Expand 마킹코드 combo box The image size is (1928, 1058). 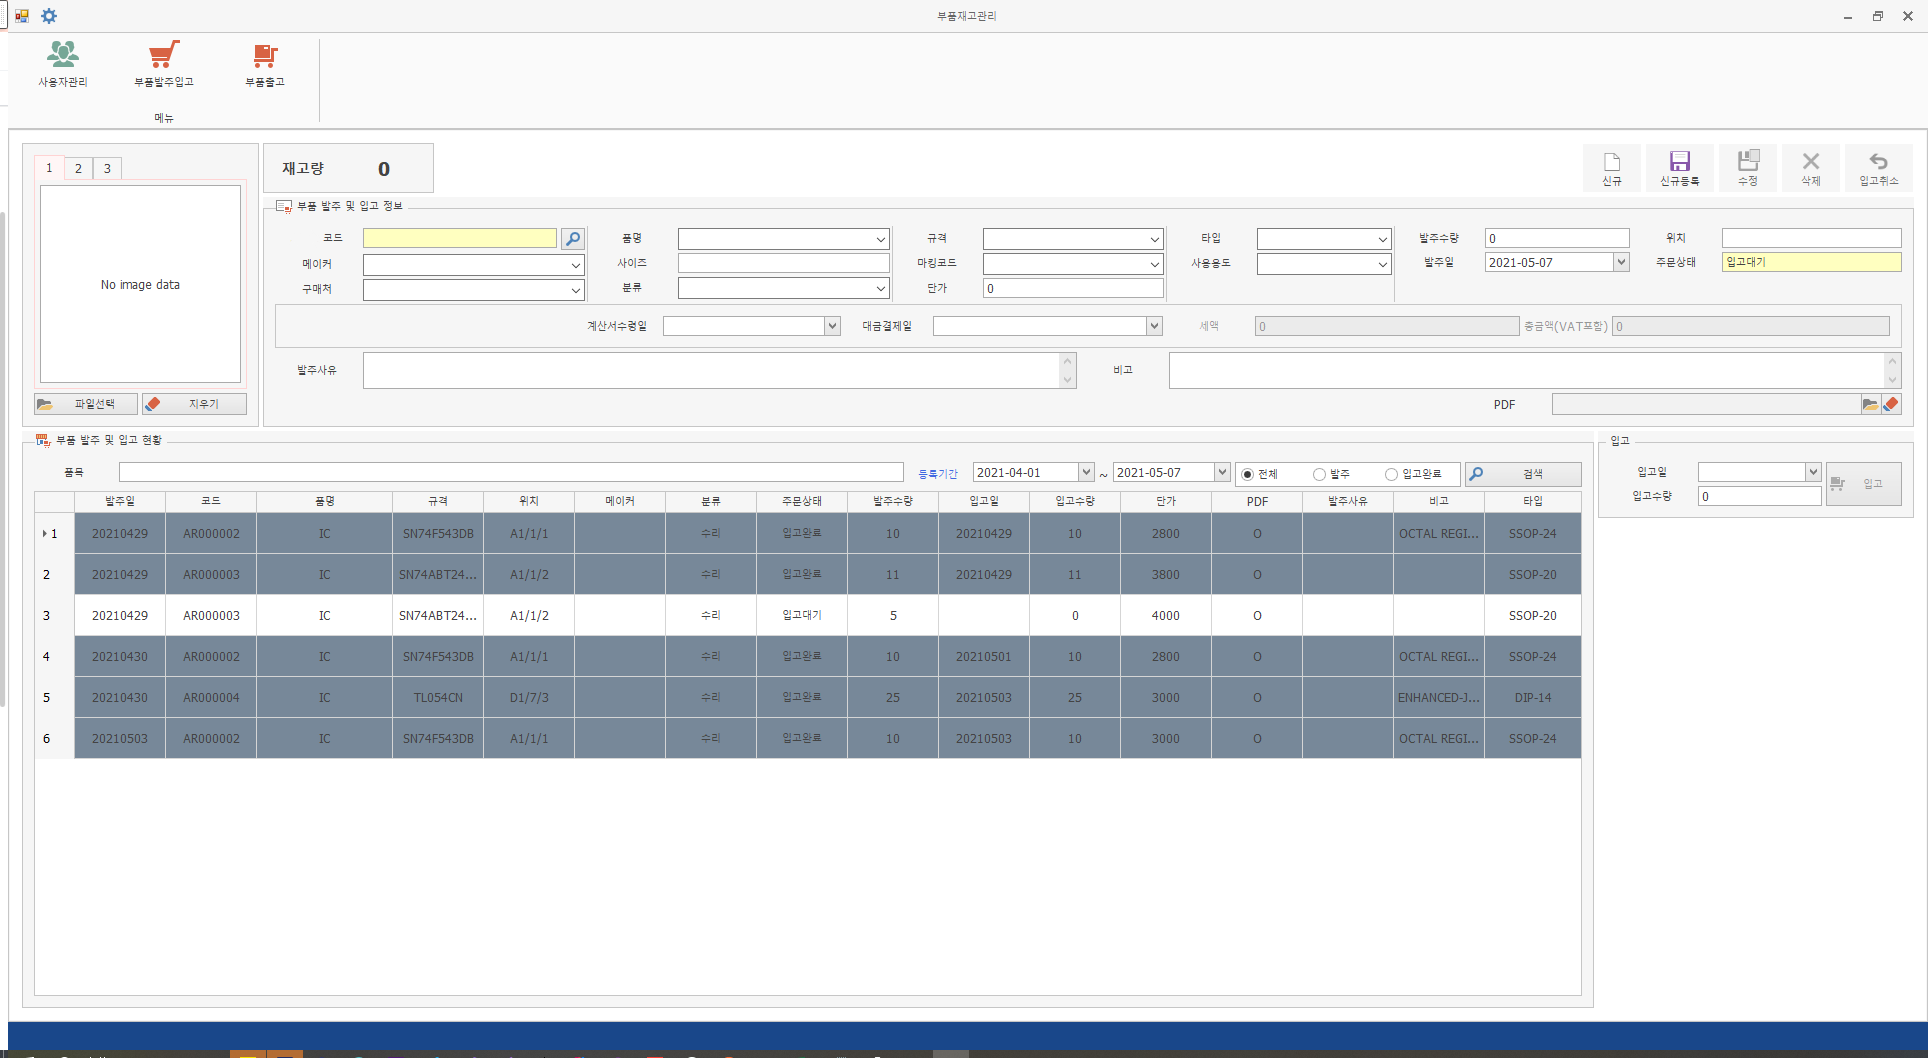[x=1154, y=264]
